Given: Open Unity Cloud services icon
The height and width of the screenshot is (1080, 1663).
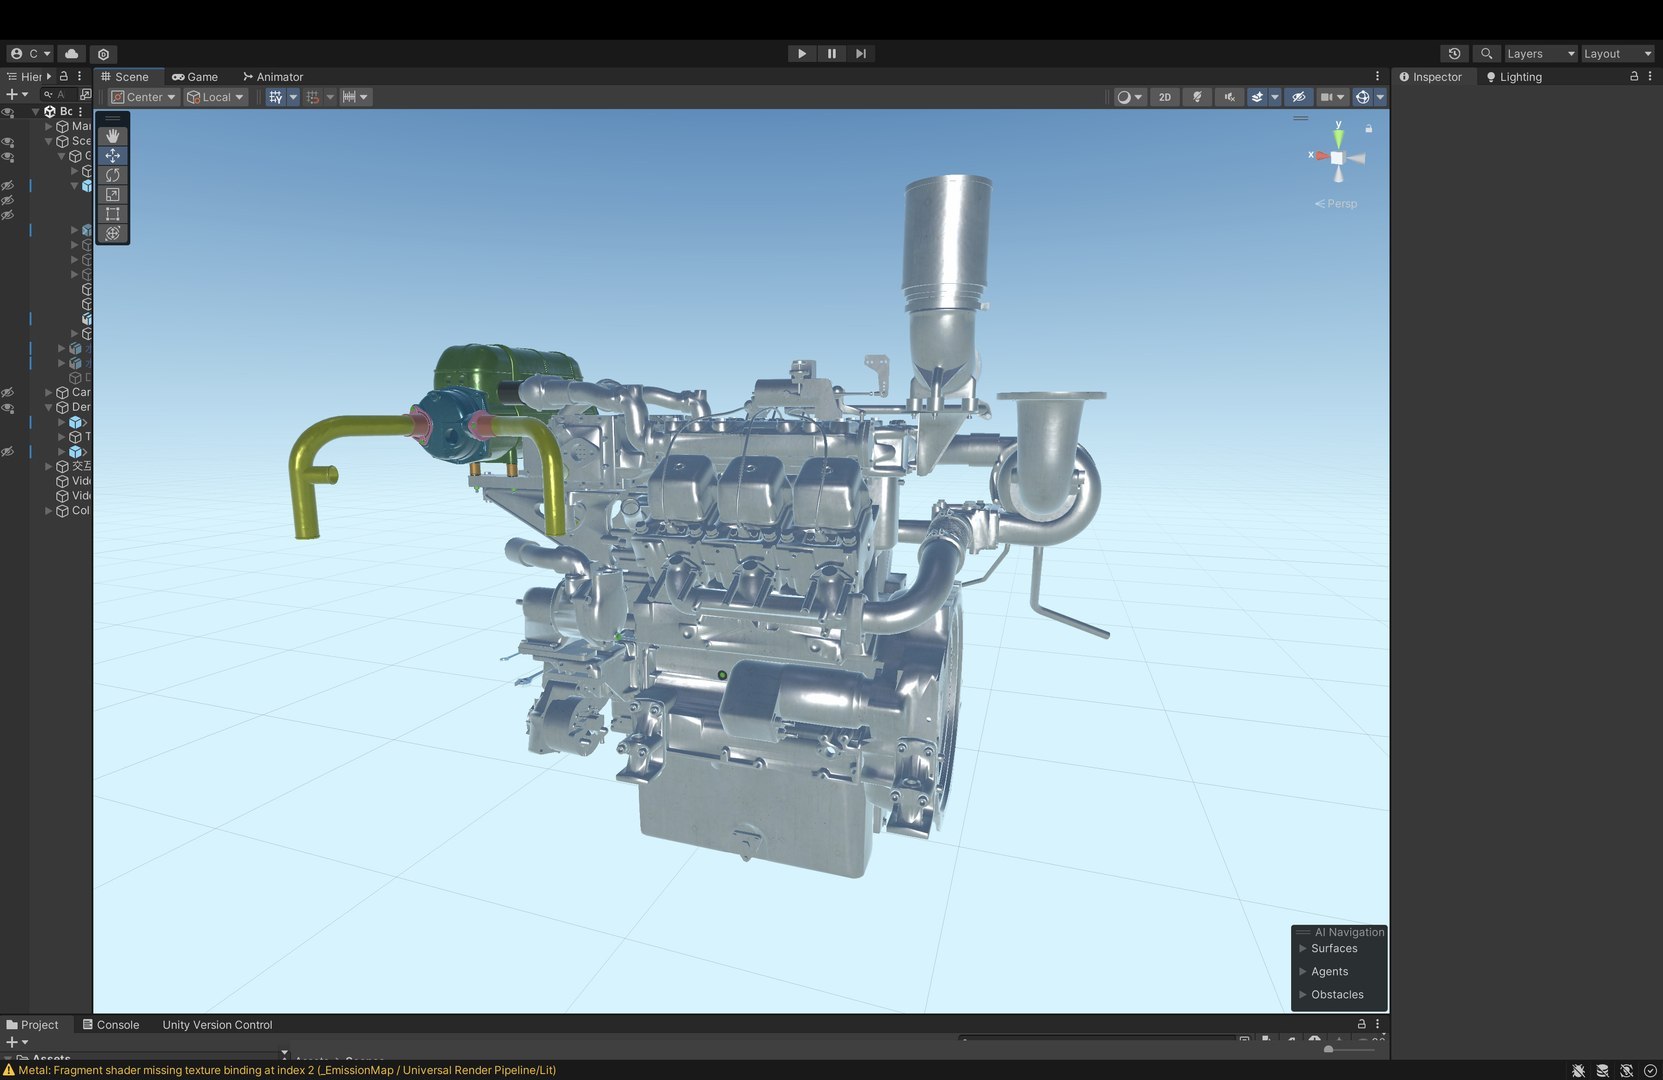Looking at the screenshot, I should coord(71,54).
